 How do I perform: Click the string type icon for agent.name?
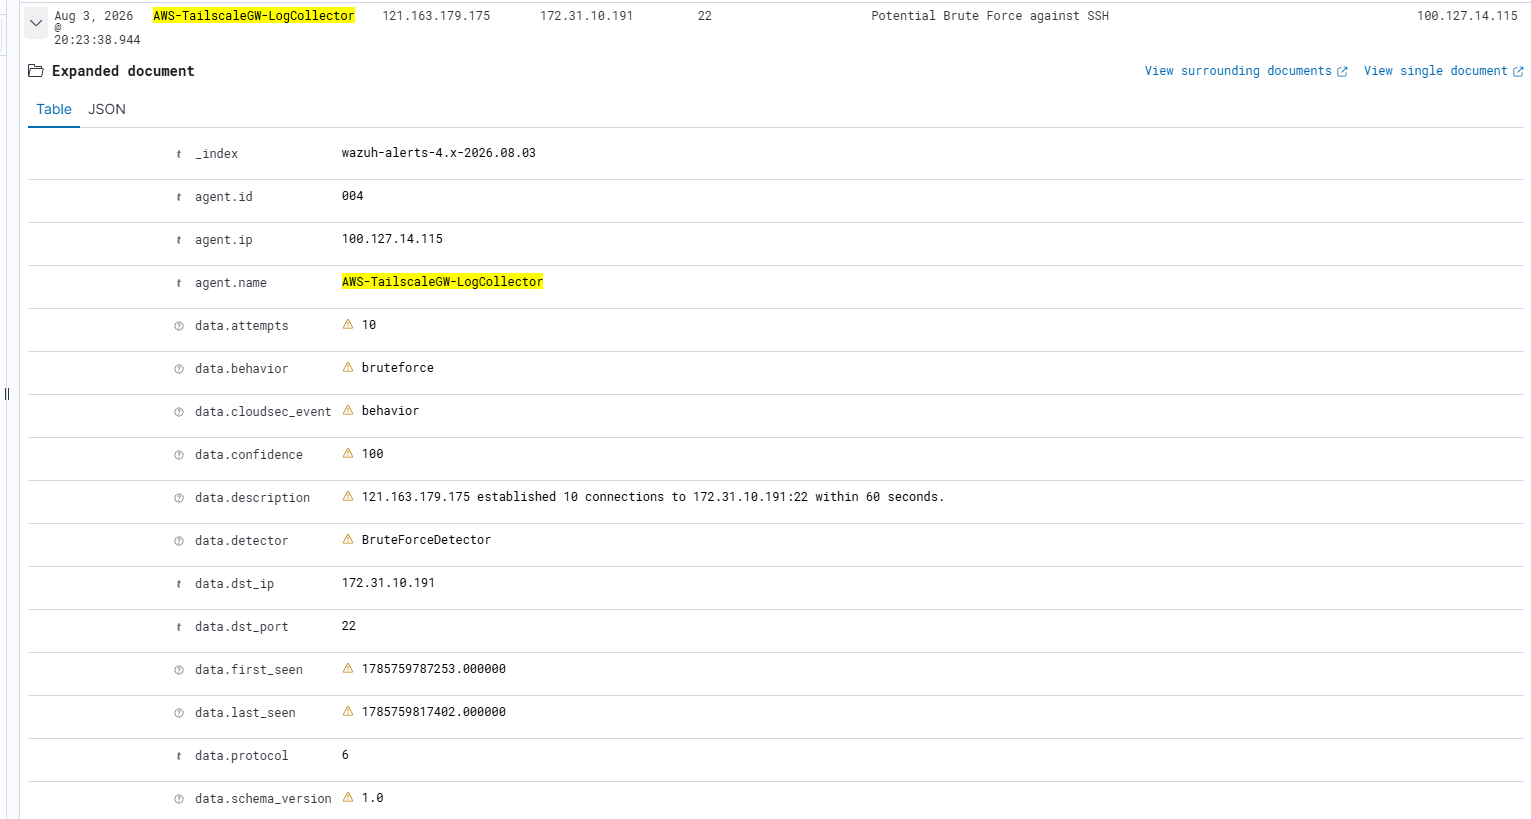[179, 283]
